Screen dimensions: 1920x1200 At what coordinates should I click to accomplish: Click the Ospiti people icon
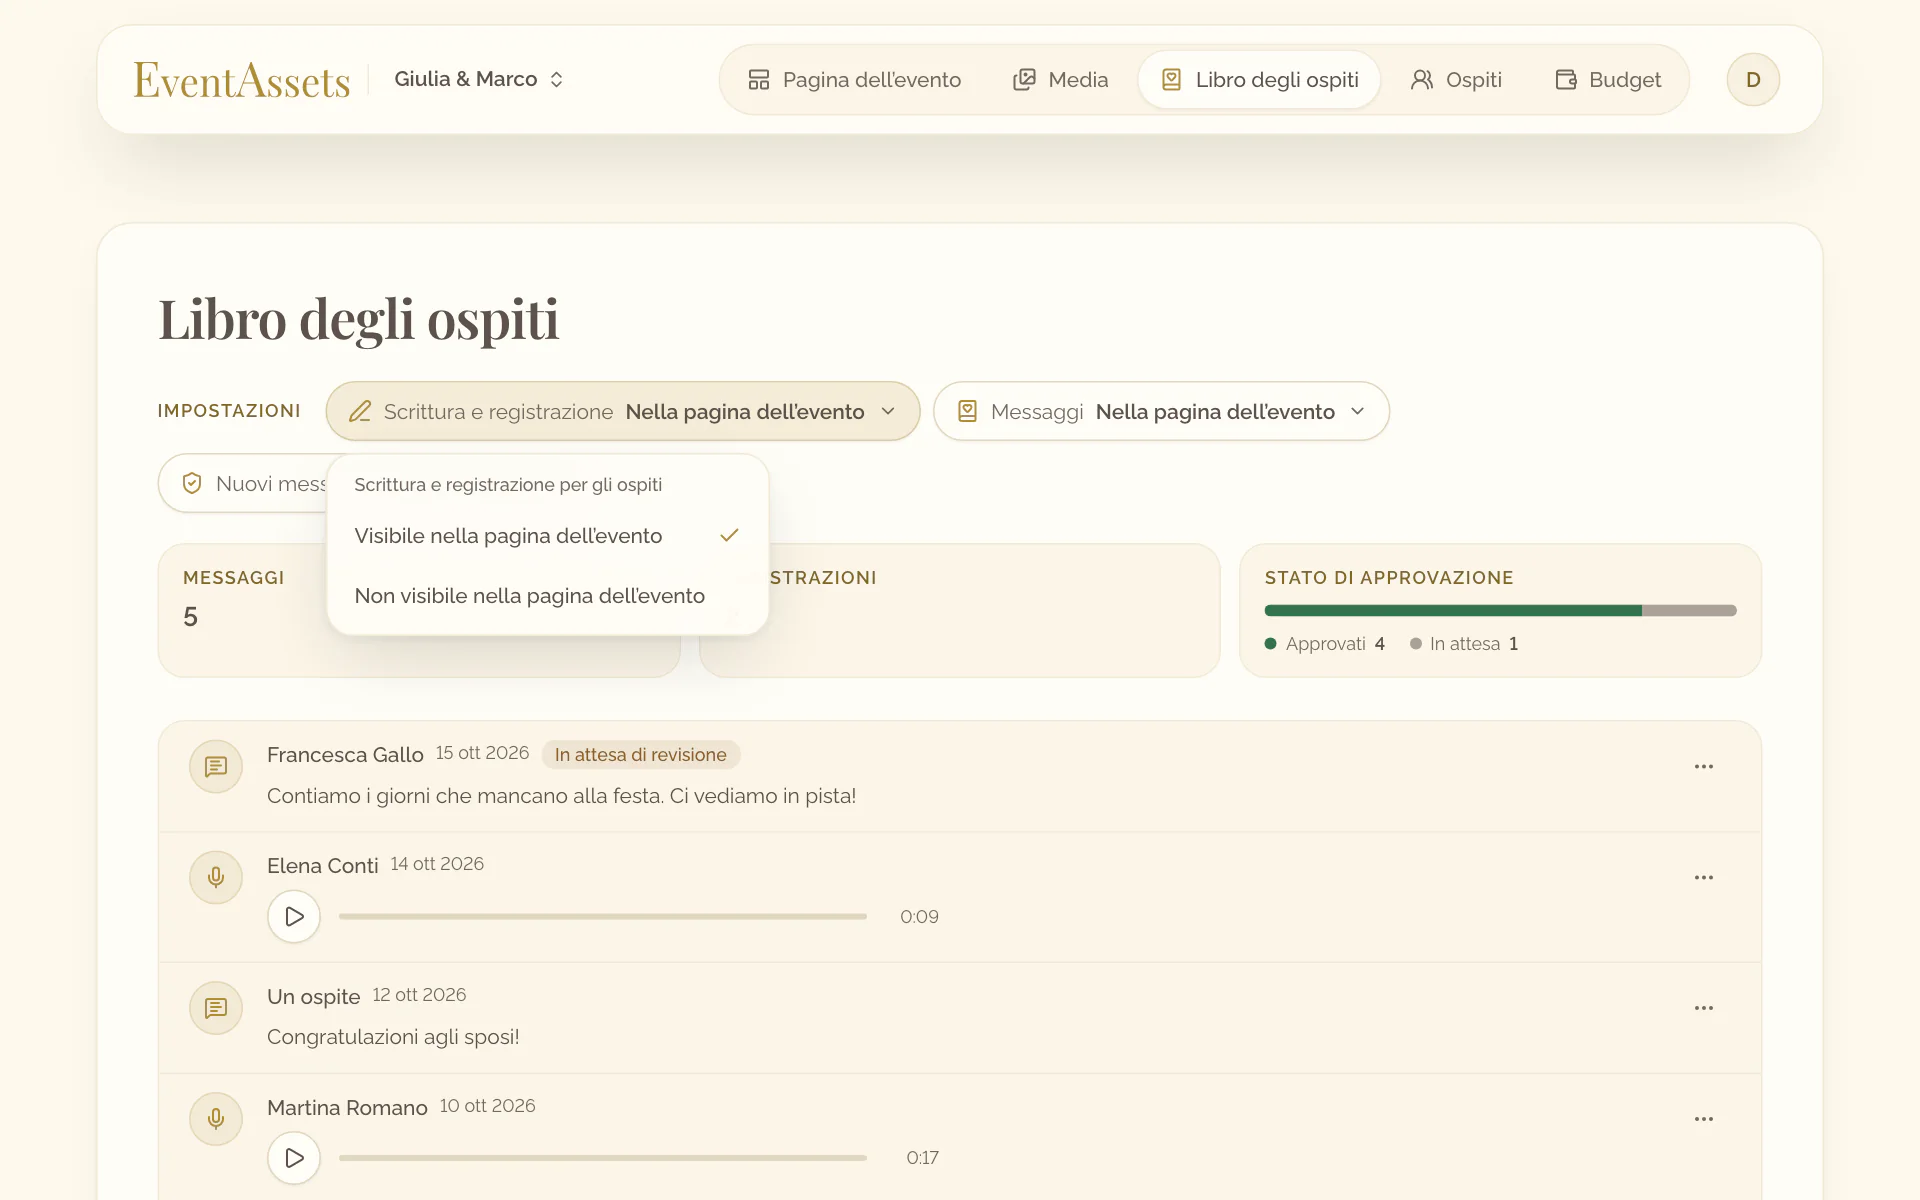coord(1422,80)
